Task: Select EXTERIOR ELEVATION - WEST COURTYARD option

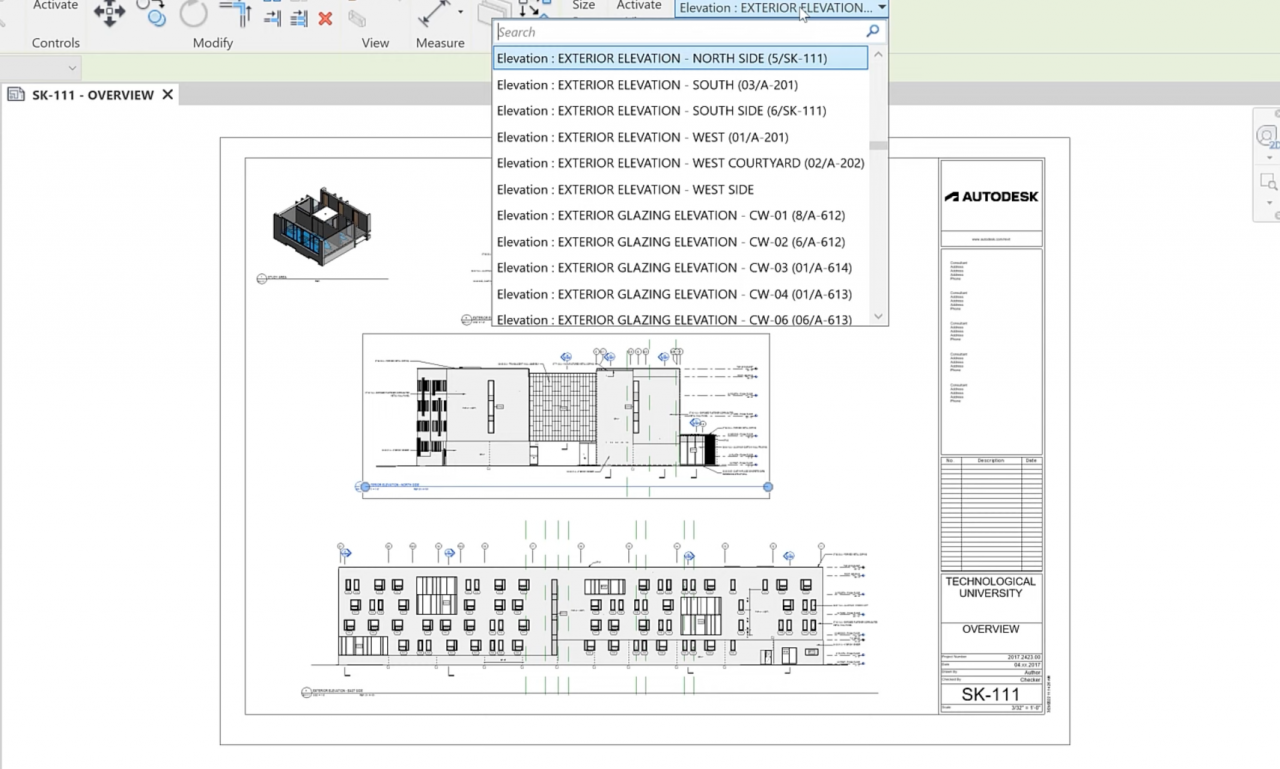Action: point(680,163)
